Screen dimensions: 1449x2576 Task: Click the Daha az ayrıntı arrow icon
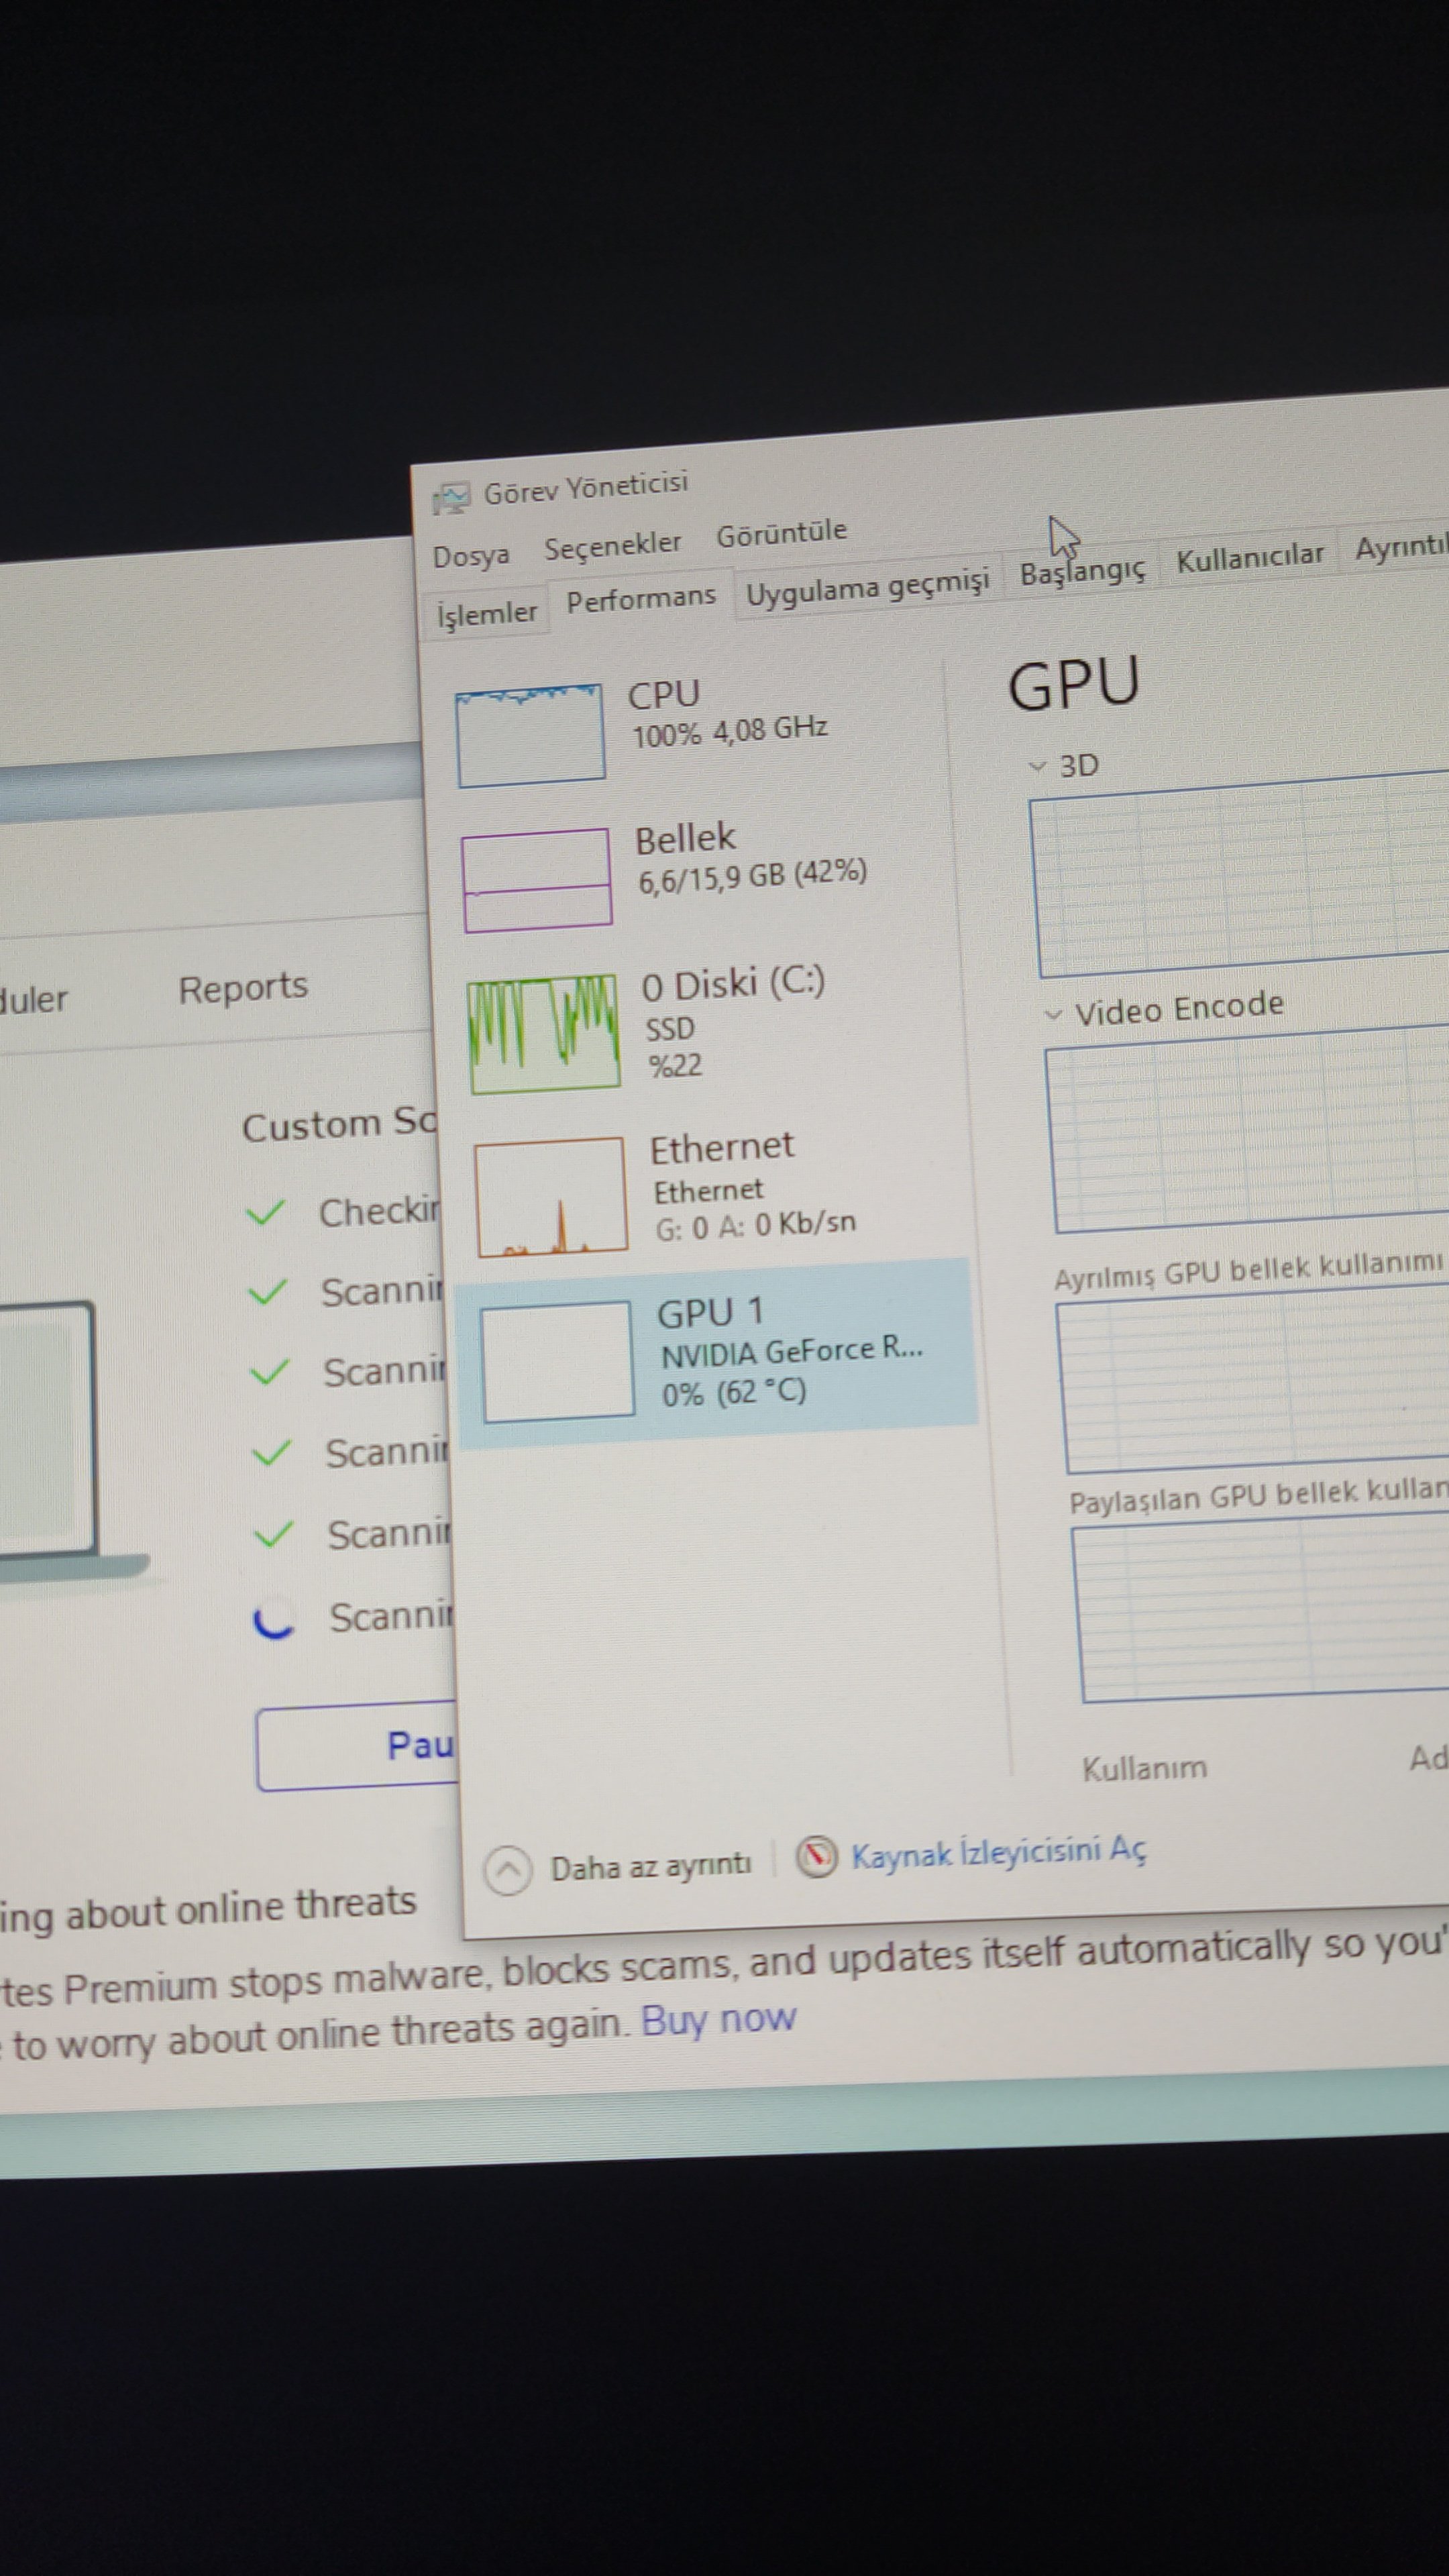click(508, 1869)
